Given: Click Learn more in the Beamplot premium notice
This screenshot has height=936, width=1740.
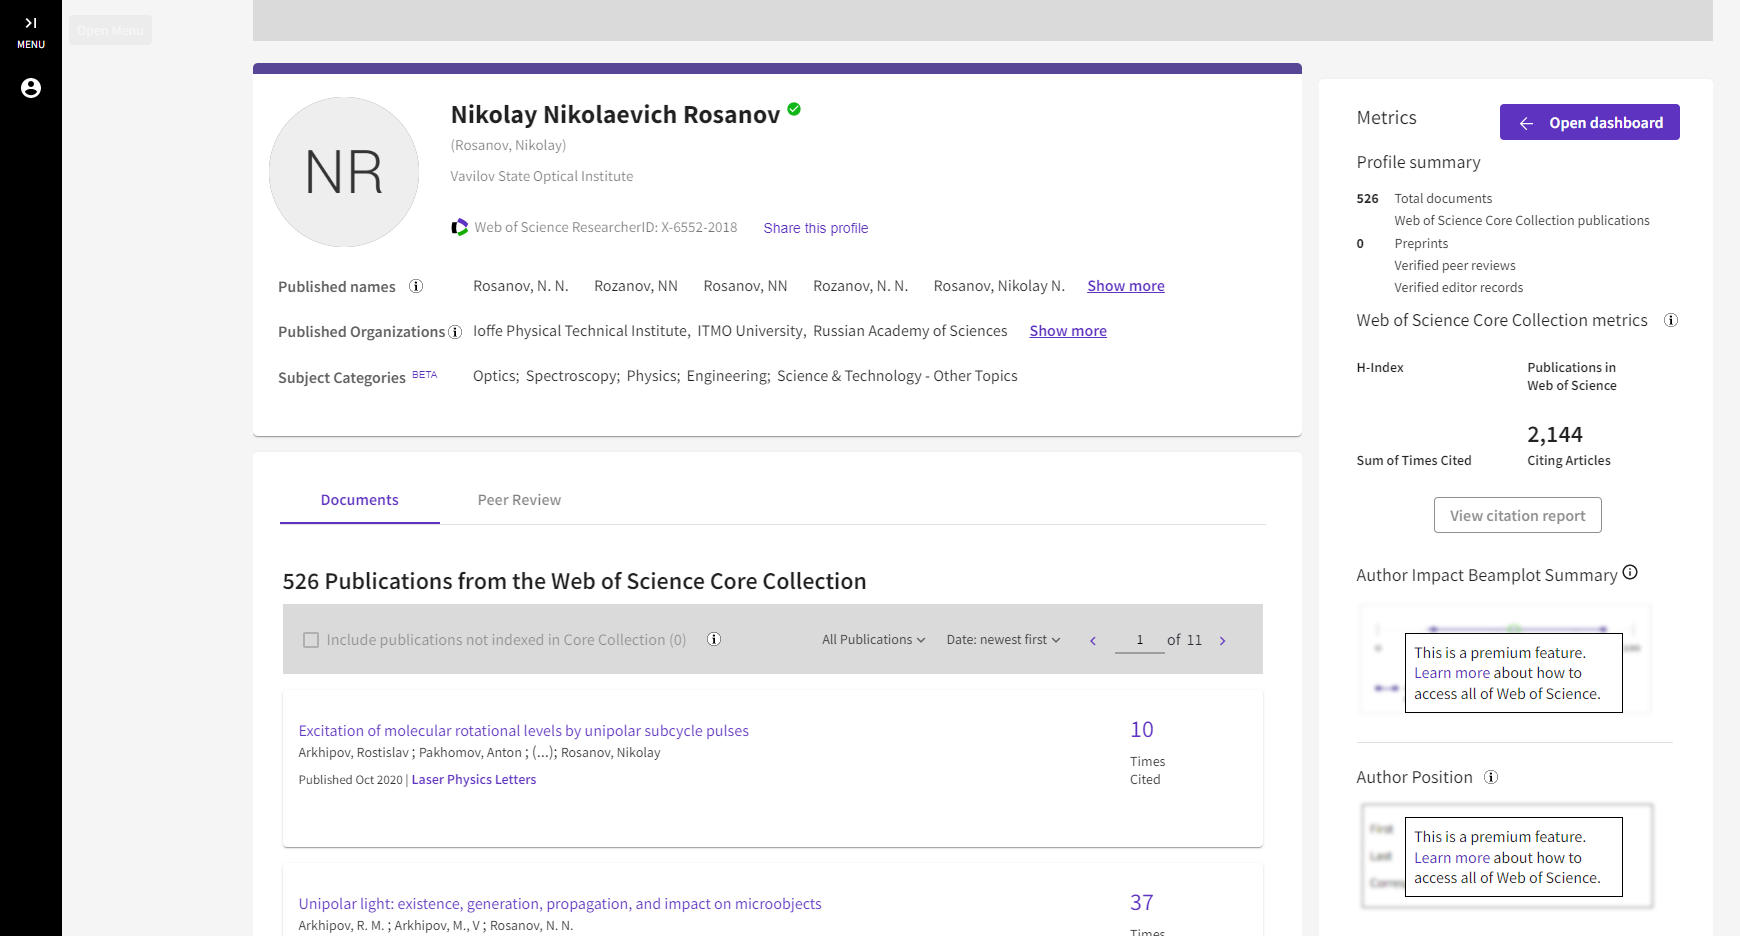Looking at the screenshot, I should tap(1452, 673).
